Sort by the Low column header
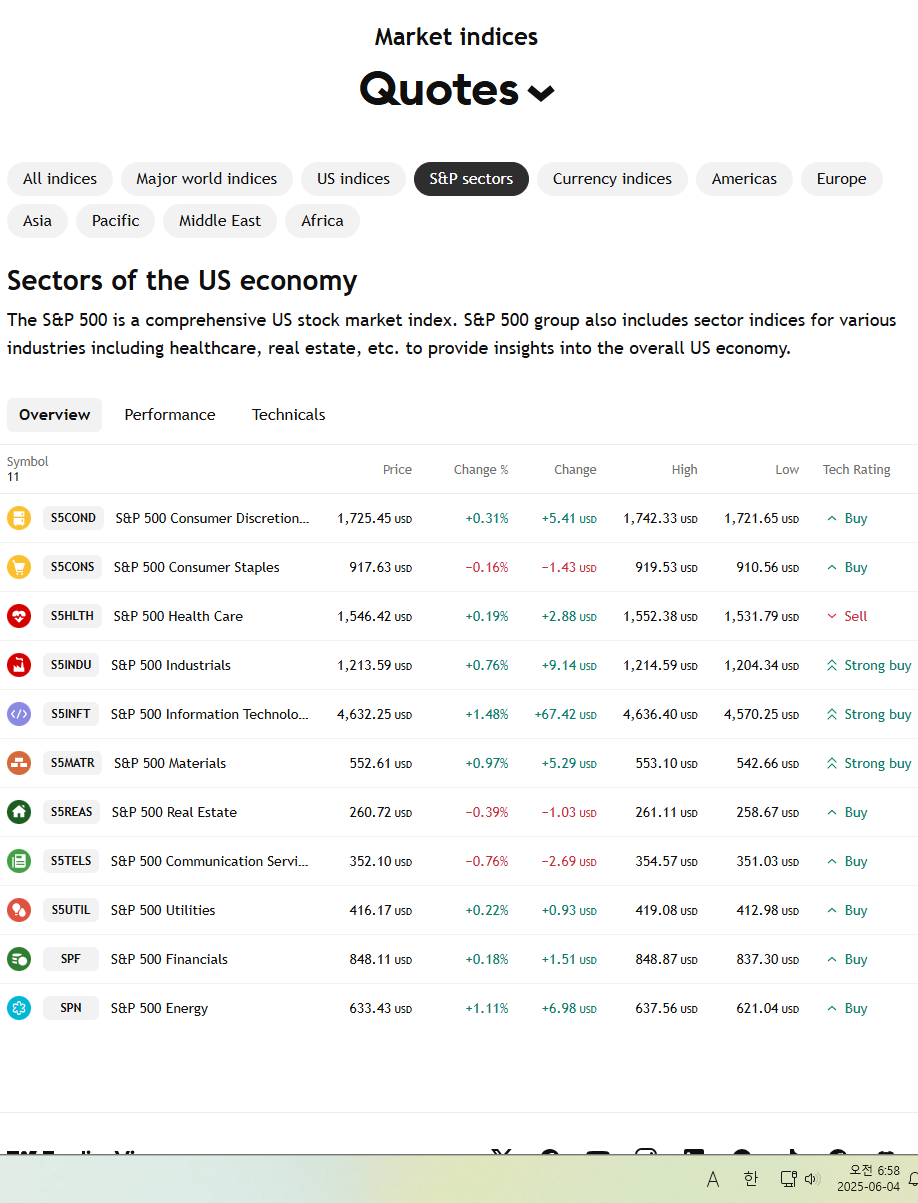This screenshot has width=918, height=1203. pos(787,470)
